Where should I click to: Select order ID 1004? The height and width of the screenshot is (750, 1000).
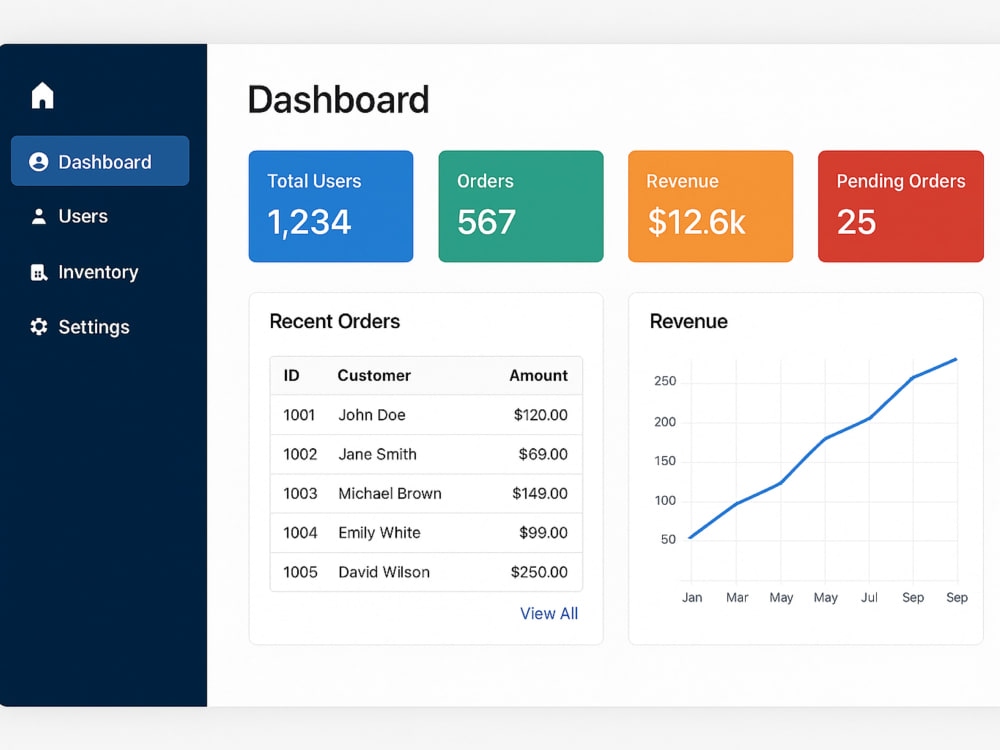pyautogui.click(x=300, y=533)
